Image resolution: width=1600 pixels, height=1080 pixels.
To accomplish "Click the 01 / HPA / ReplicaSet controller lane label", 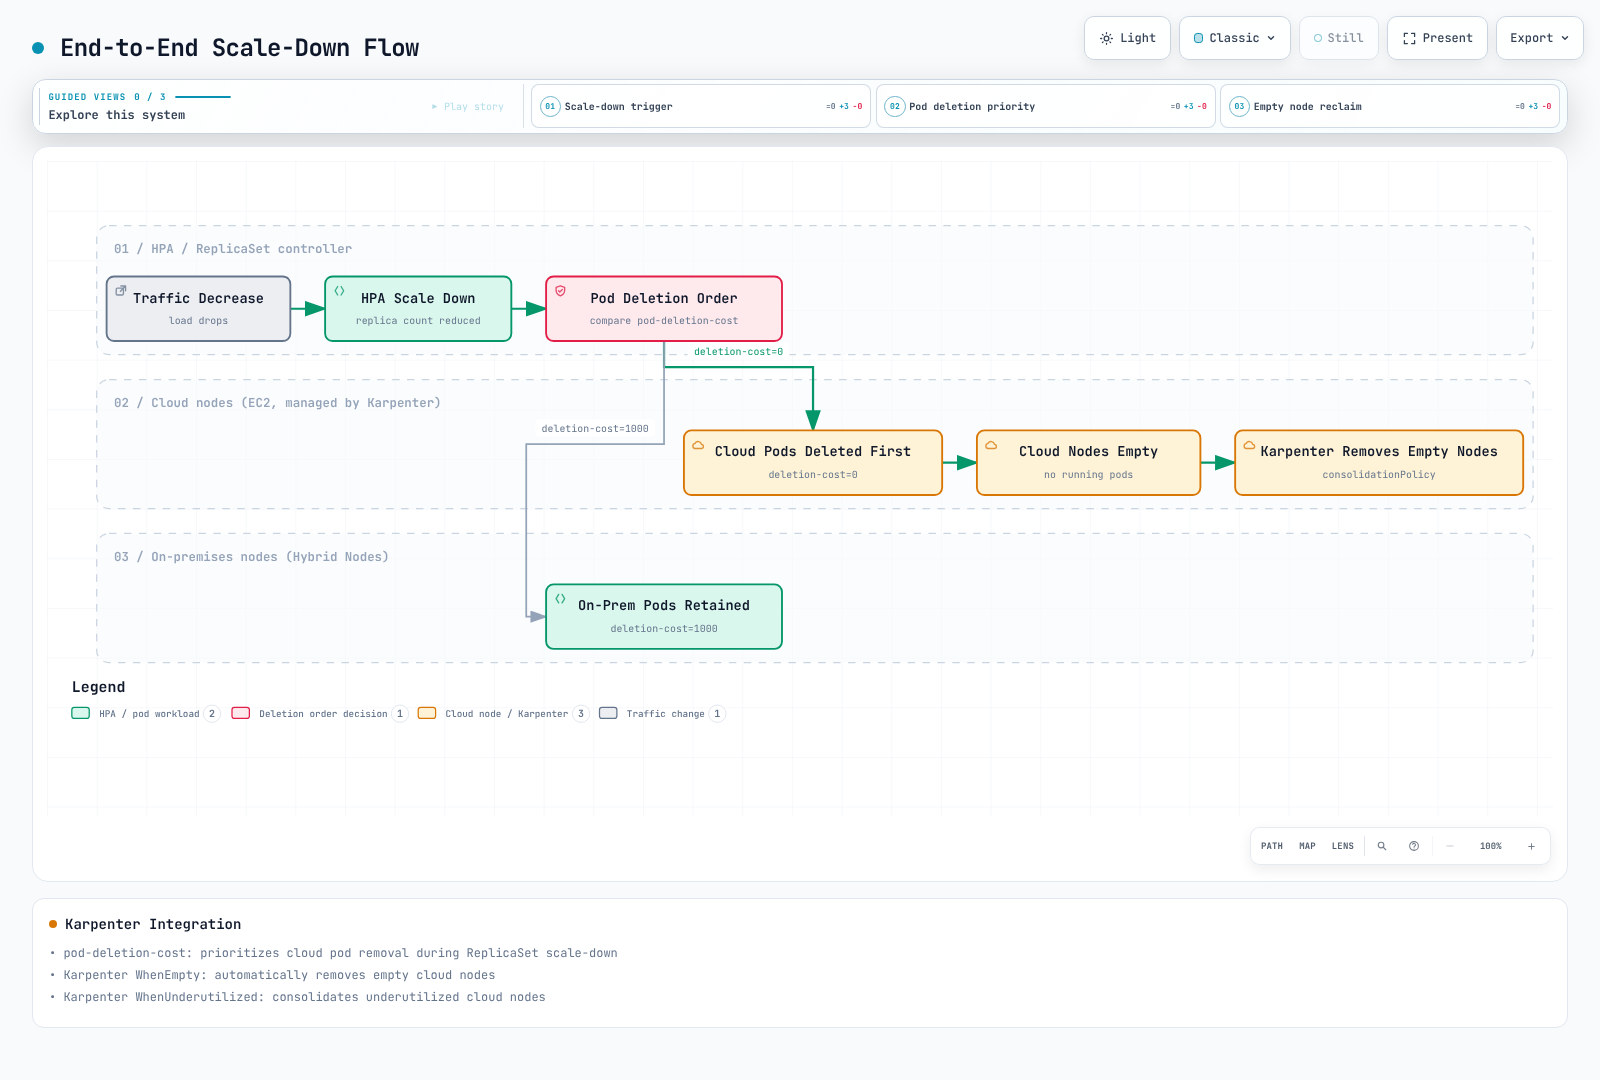I will 233,249.
